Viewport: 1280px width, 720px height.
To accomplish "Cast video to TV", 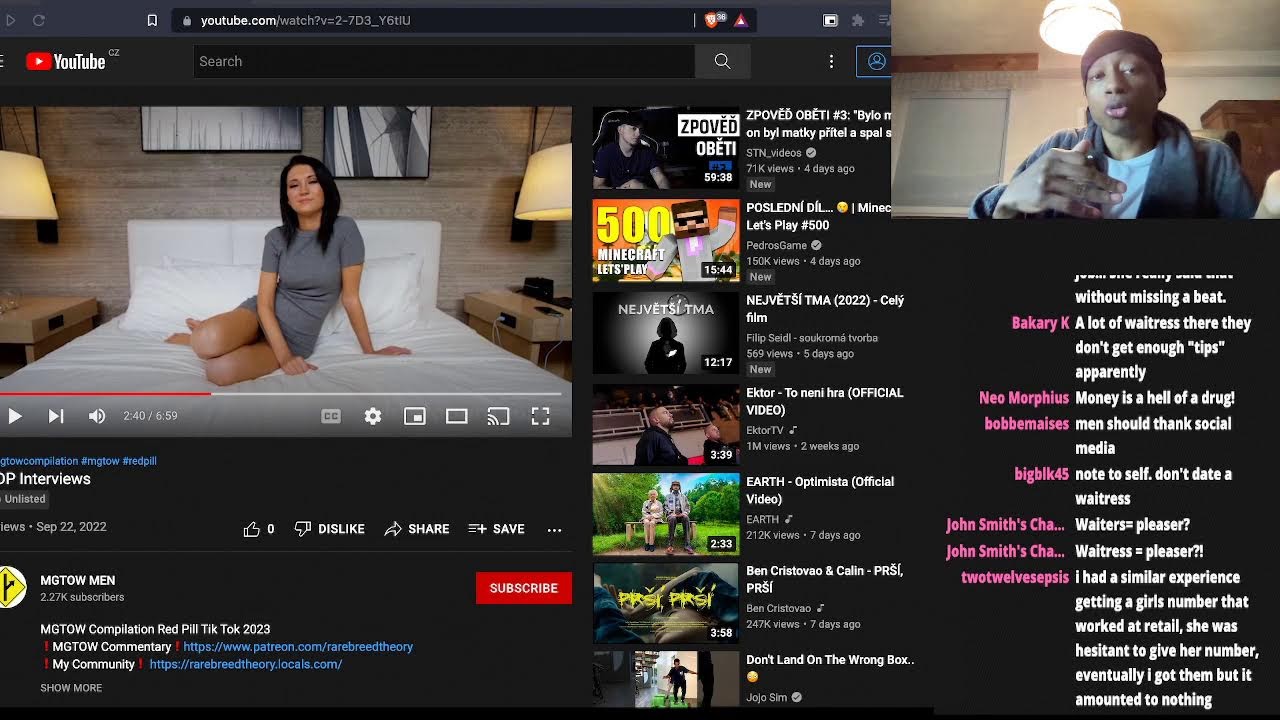I will (x=498, y=416).
